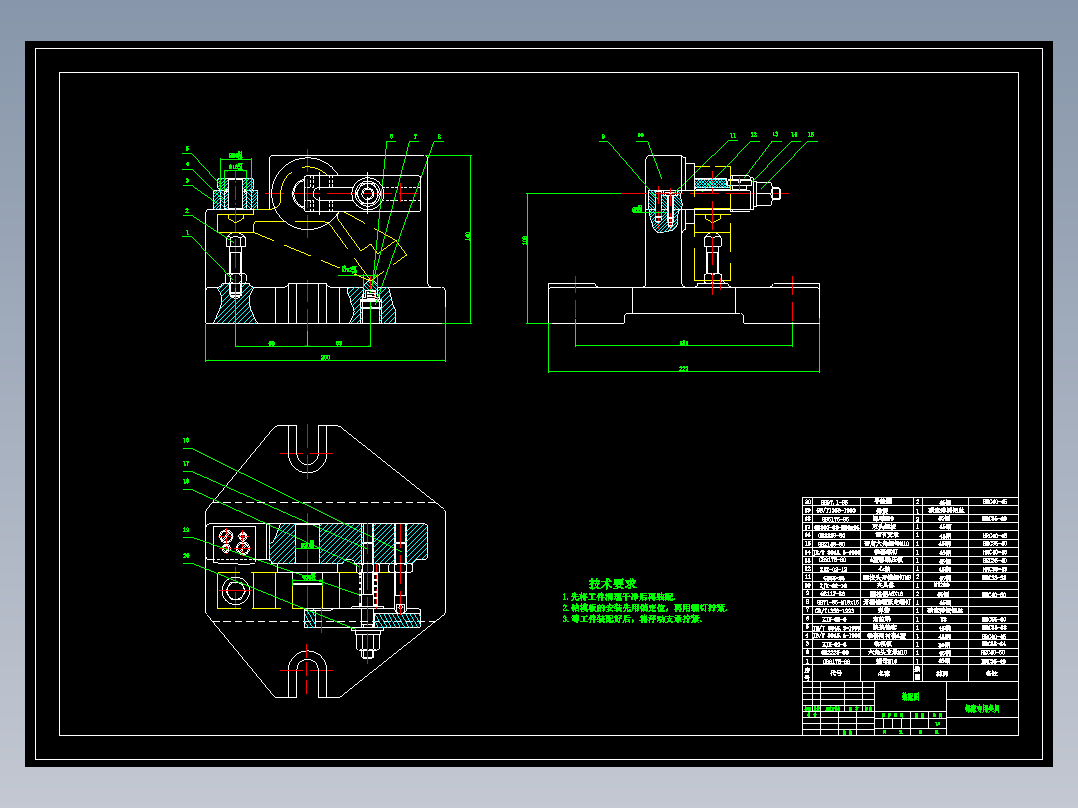Select the 140 height dimension in front view

click(468, 236)
